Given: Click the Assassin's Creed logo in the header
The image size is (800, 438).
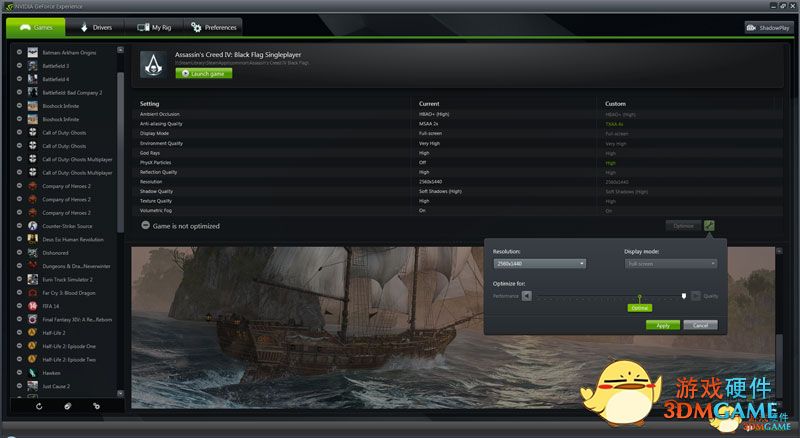Looking at the screenshot, I should pyautogui.click(x=153, y=64).
